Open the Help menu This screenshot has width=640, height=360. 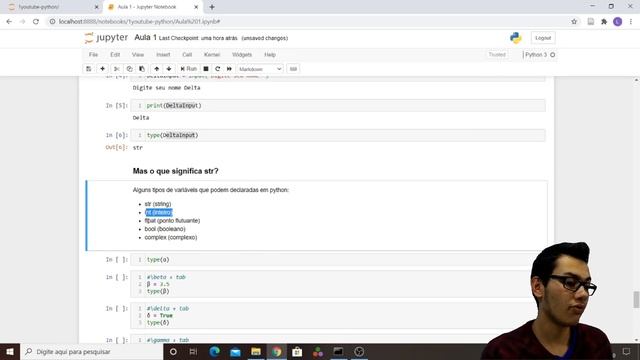click(x=270, y=55)
